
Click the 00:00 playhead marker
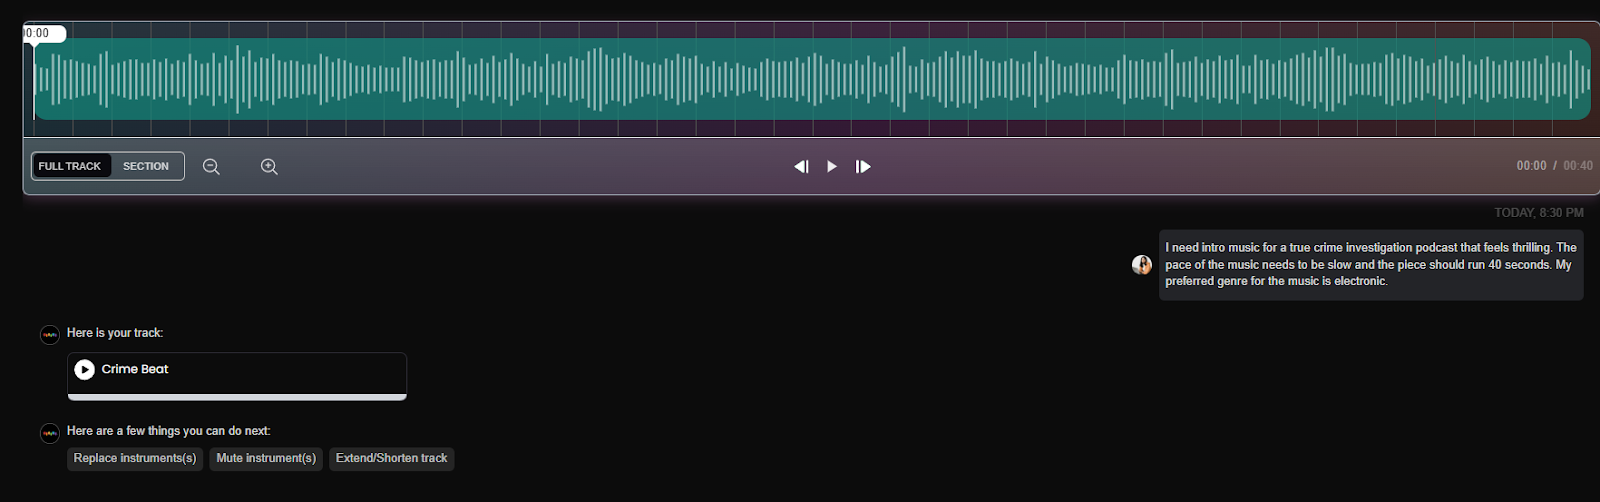coord(43,34)
